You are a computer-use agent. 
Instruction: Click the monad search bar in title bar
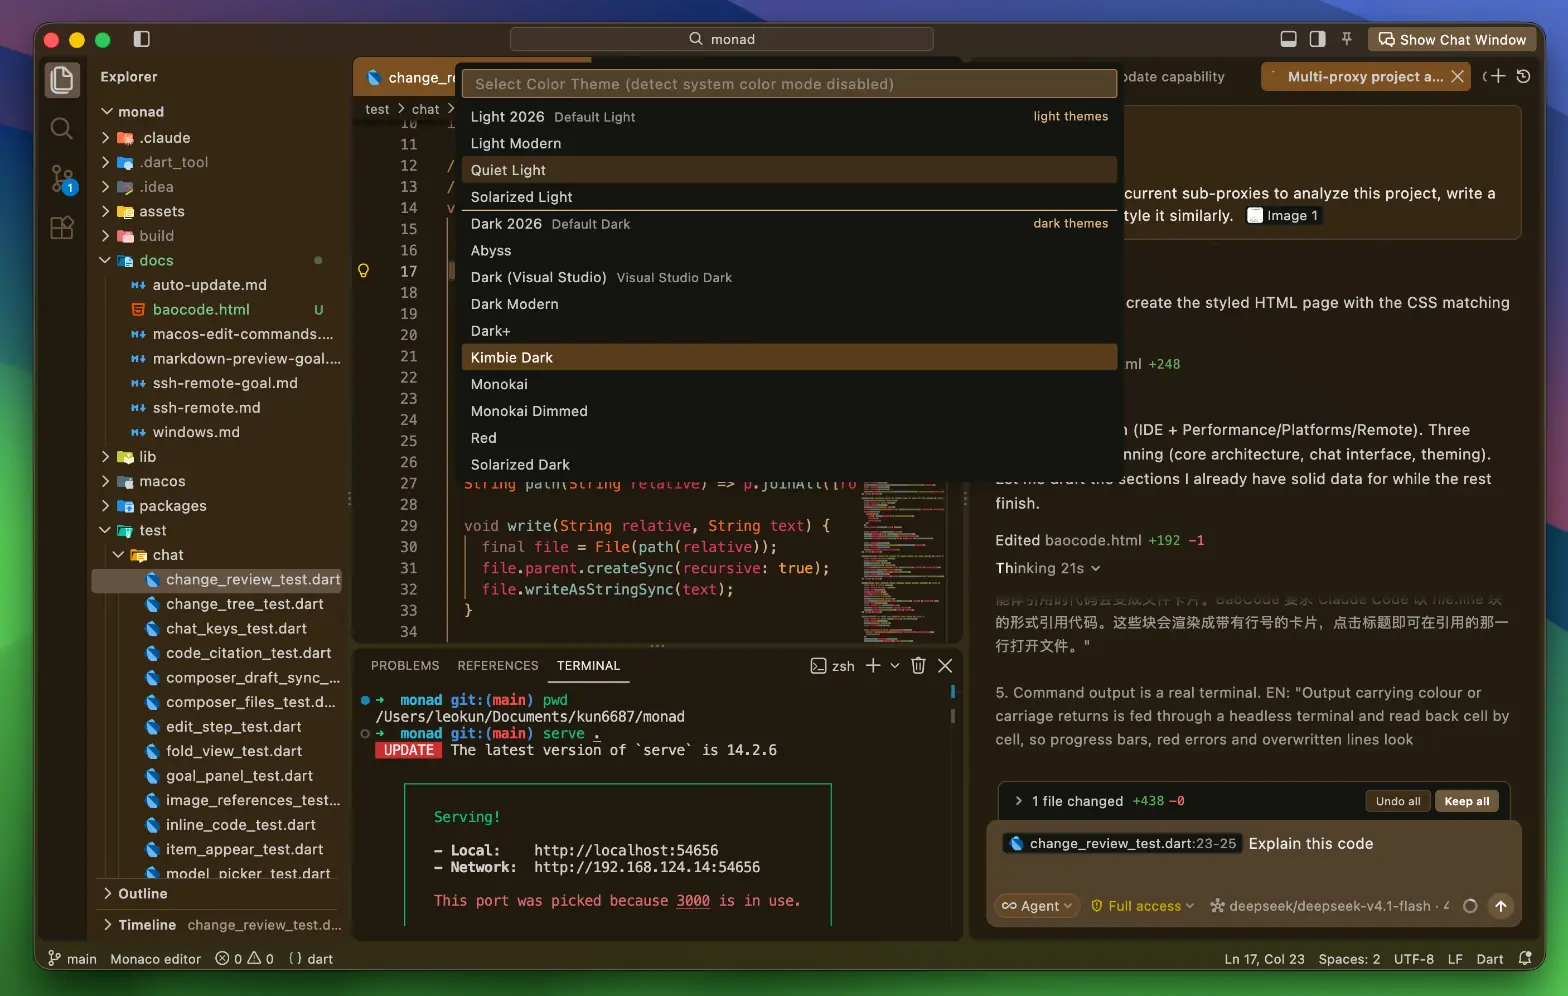[x=721, y=39]
